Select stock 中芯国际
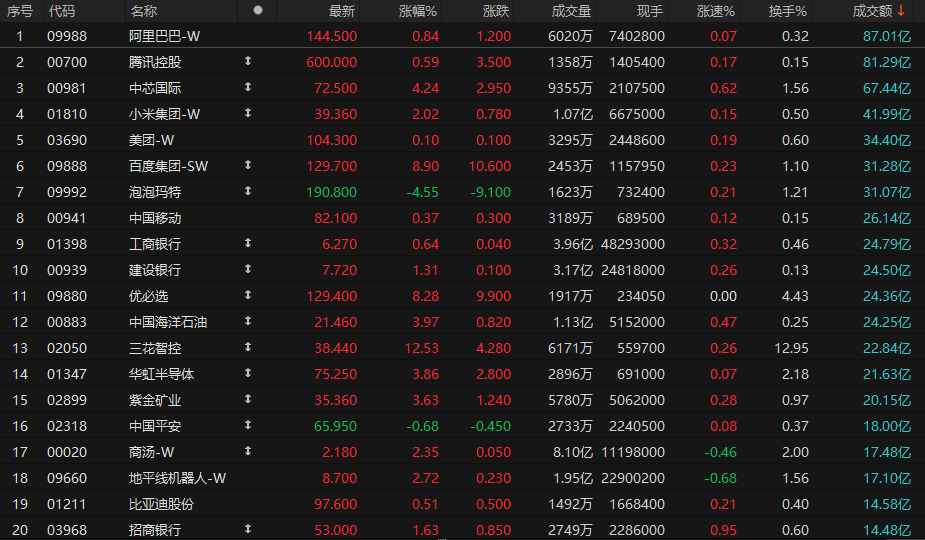The width and height of the screenshot is (925, 540). 155,88
